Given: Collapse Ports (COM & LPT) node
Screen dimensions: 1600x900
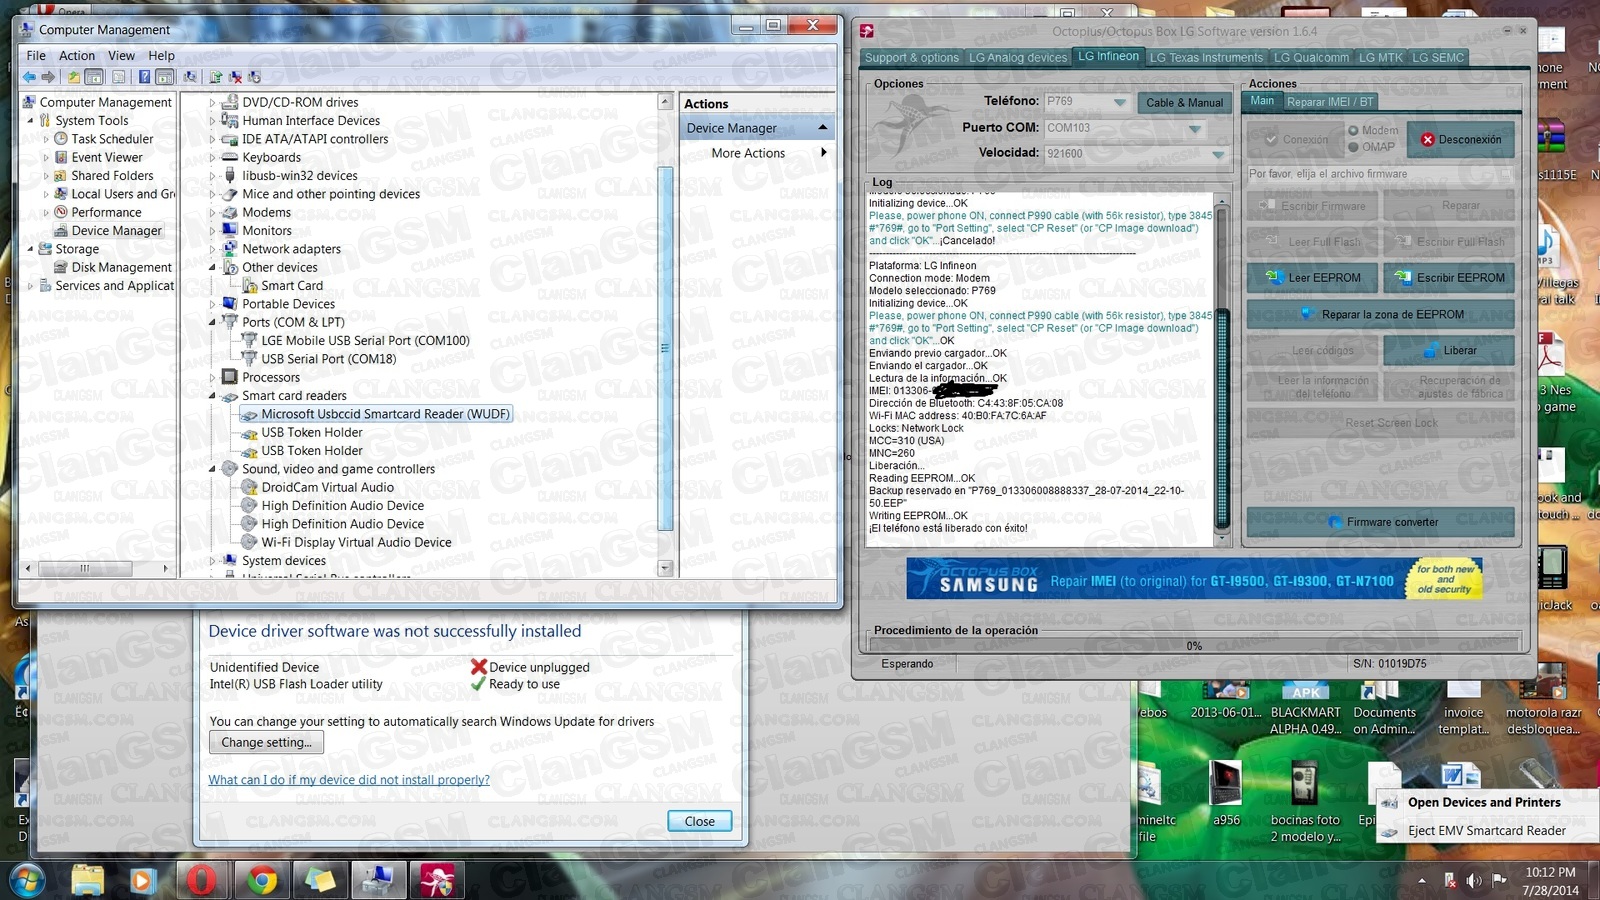Looking at the screenshot, I should click(x=212, y=322).
